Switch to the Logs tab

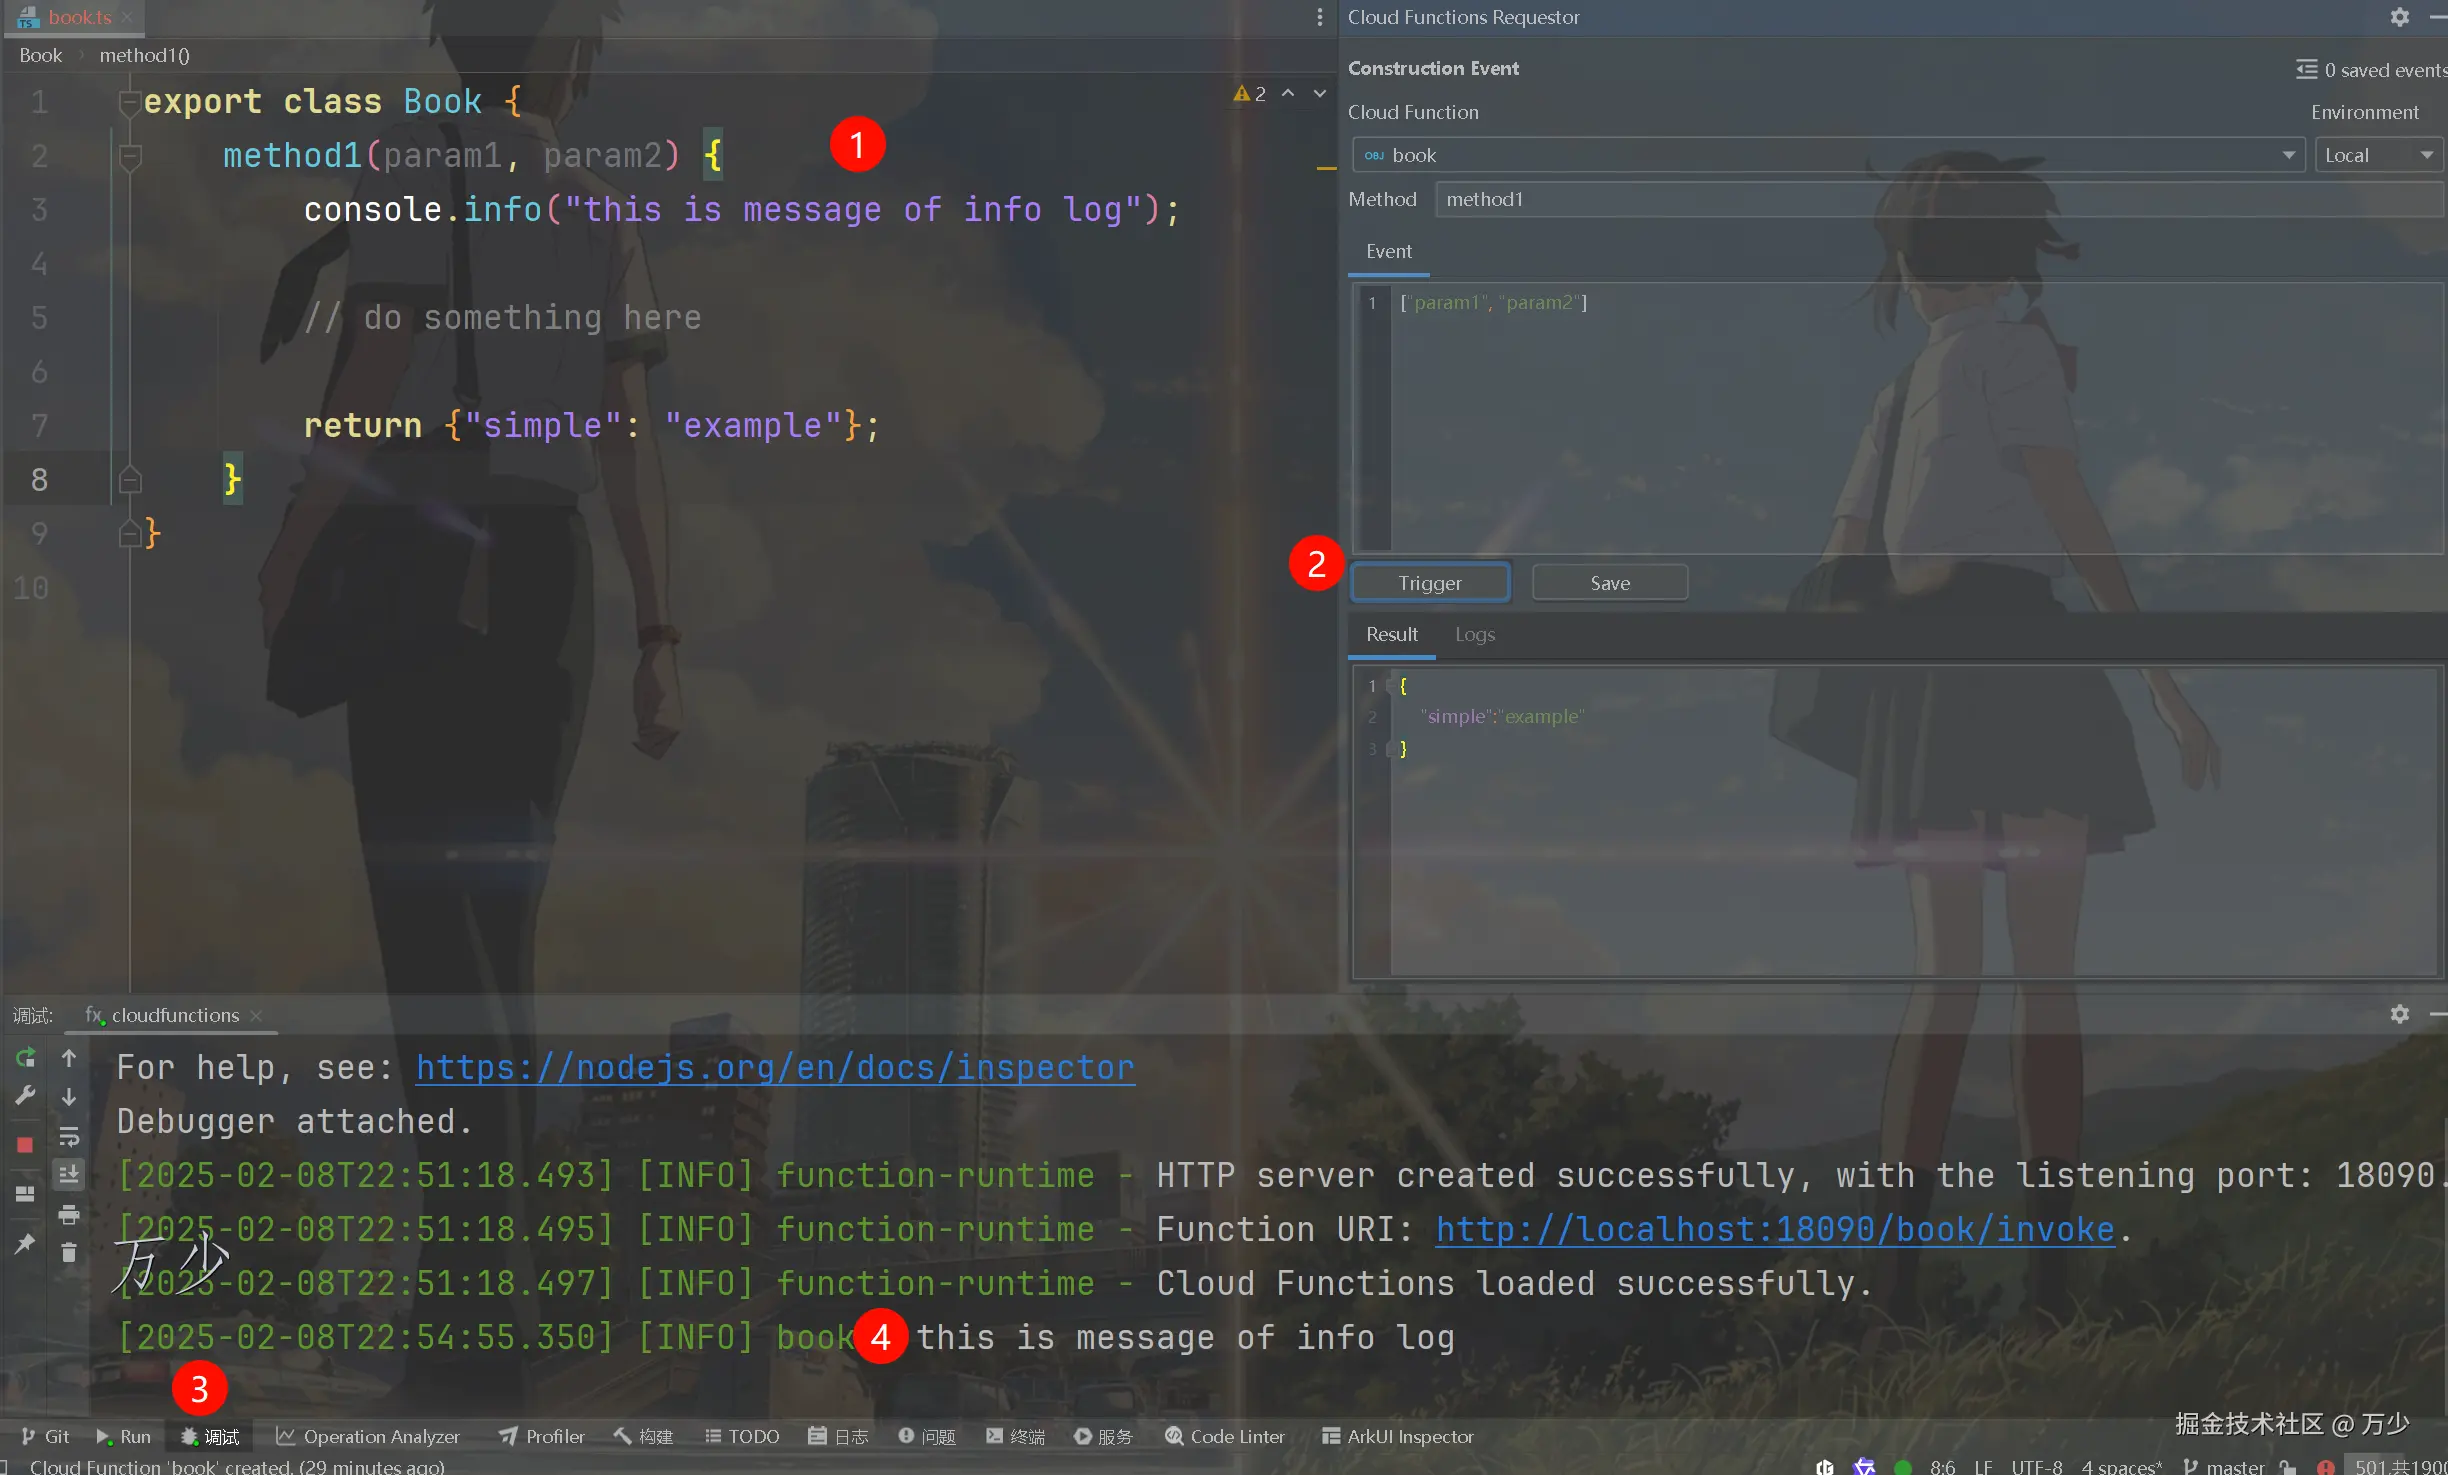tap(1474, 634)
